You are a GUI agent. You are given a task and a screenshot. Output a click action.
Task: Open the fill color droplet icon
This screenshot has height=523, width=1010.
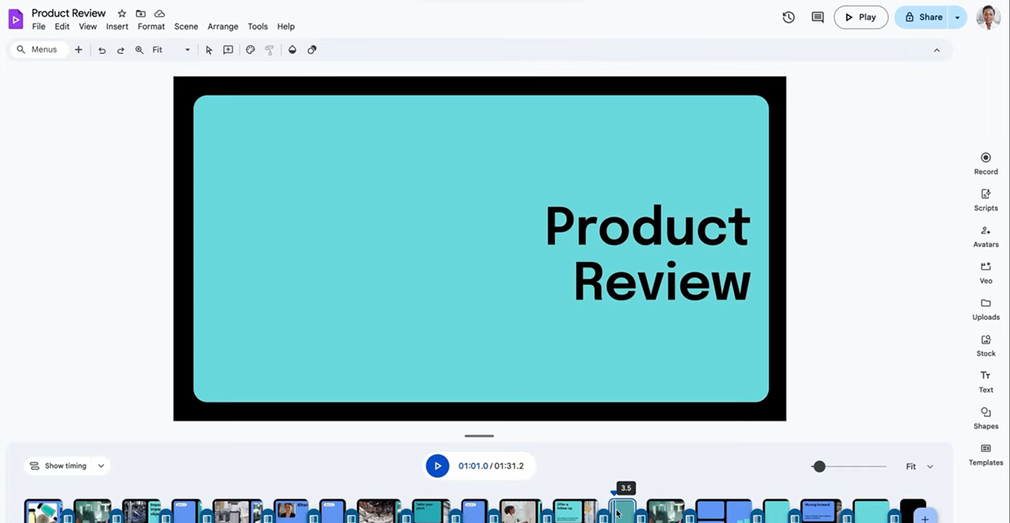click(x=292, y=50)
